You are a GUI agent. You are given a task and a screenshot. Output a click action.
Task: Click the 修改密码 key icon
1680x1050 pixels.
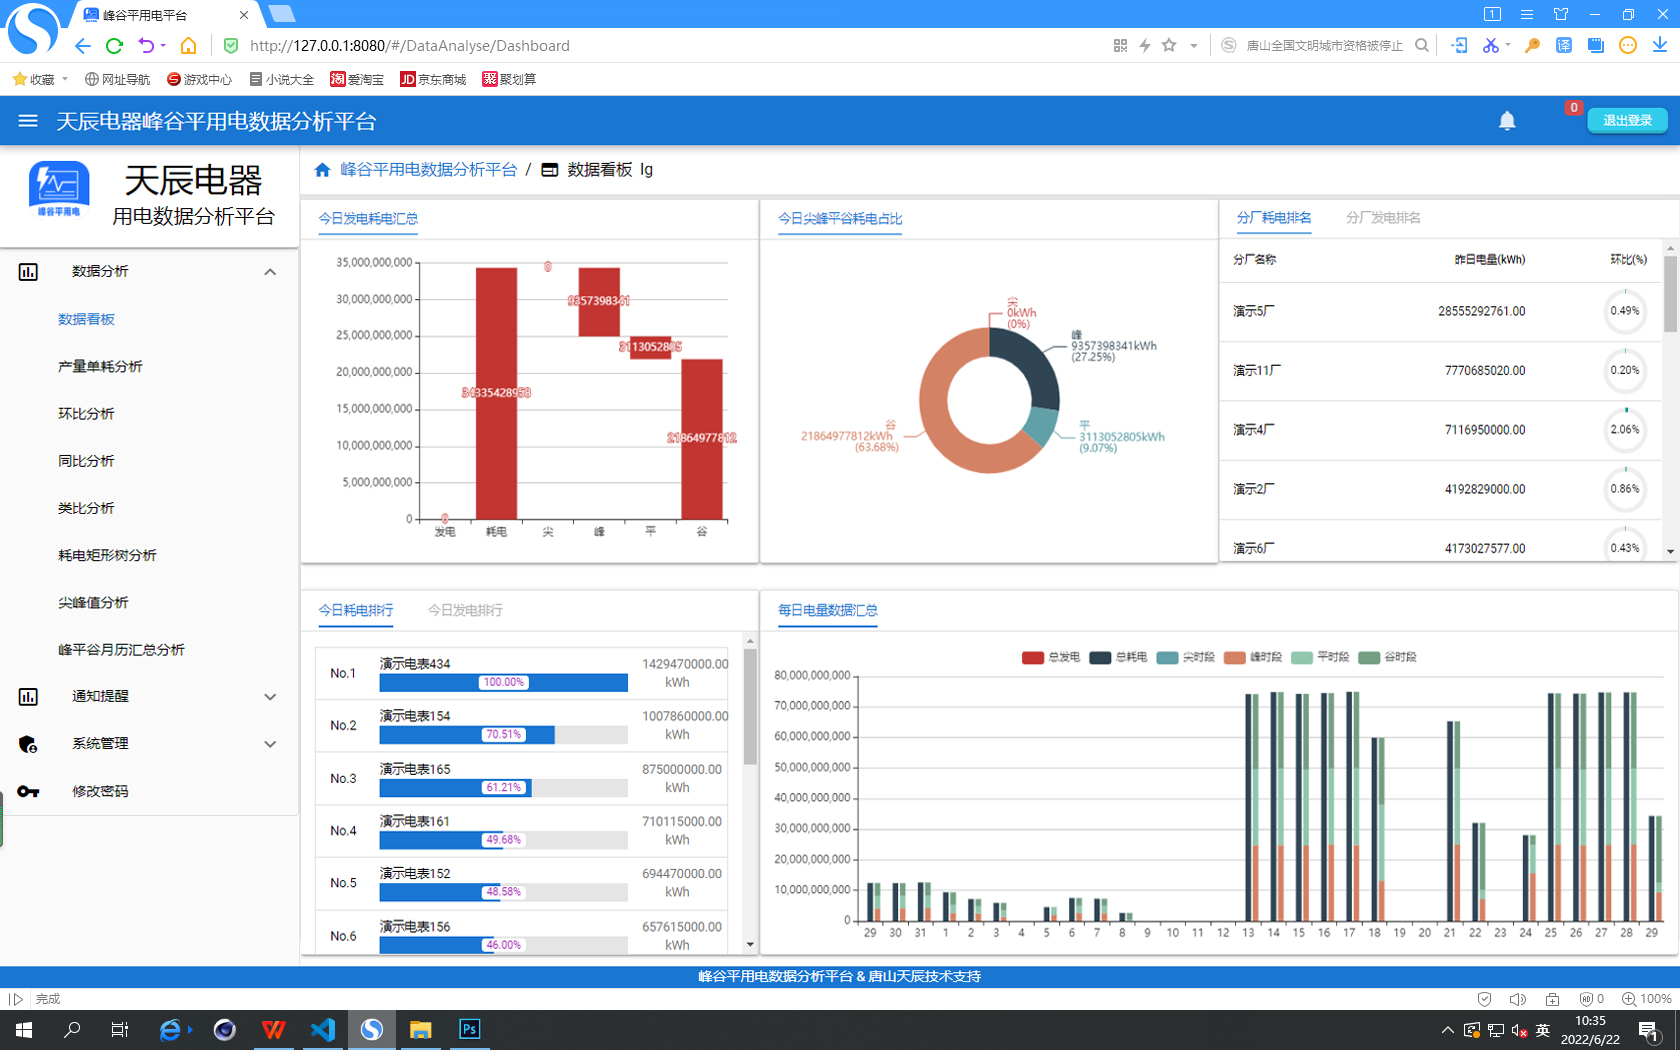(28, 791)
